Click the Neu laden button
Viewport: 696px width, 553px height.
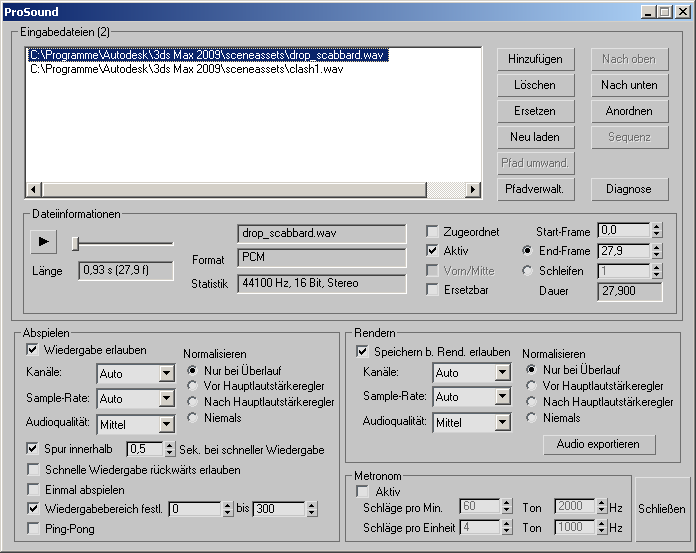[x=536, y=137]
